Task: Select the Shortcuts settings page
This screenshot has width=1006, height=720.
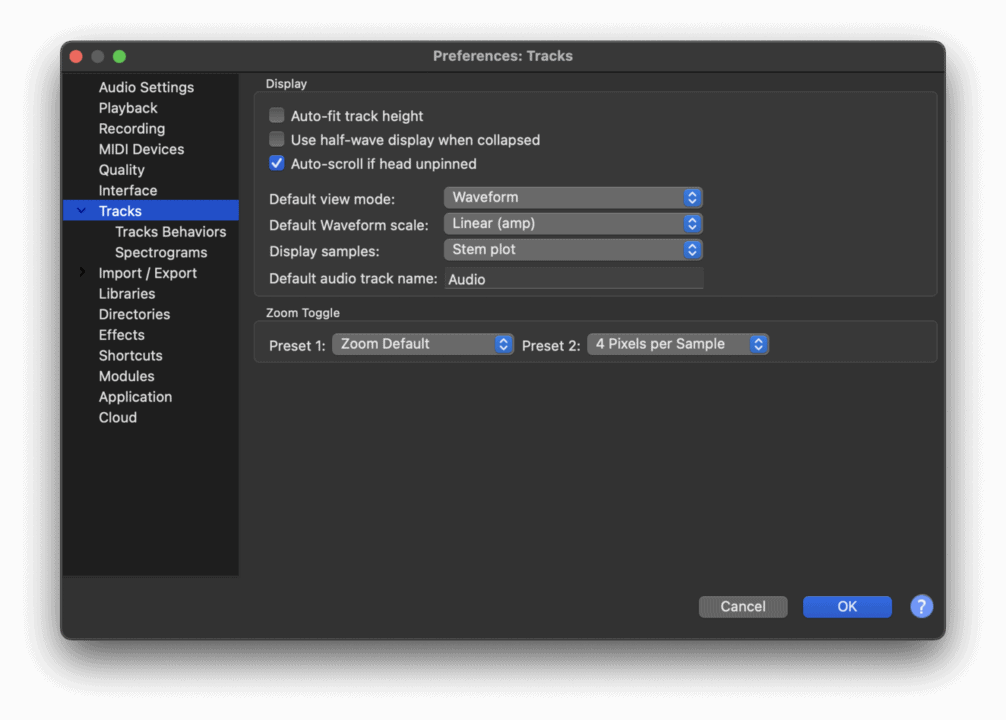Action: tap(131, 355)
